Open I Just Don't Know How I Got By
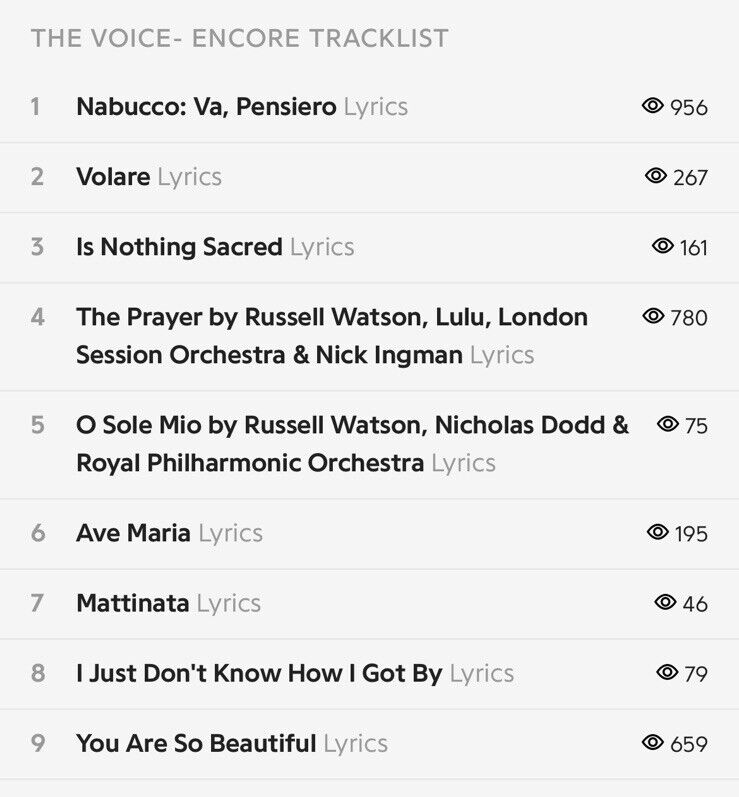 (259, 673)
